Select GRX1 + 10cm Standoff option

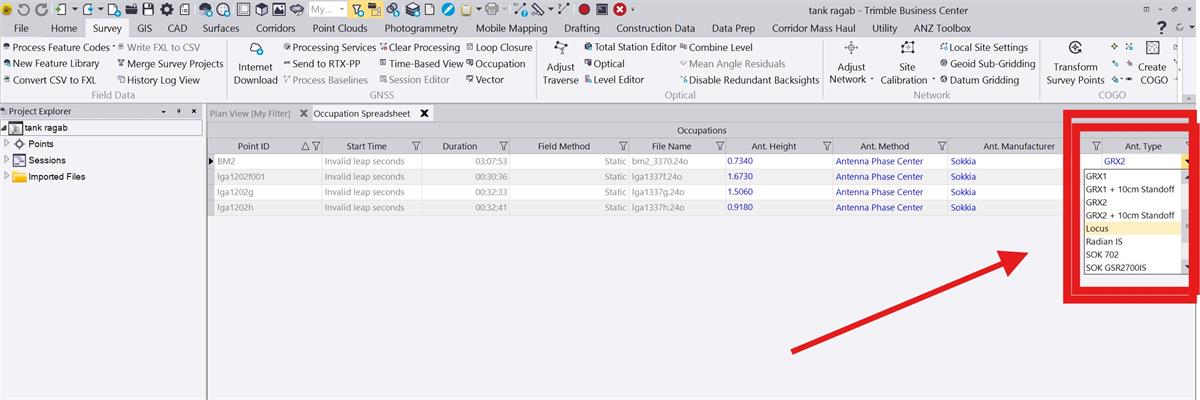tap(1131, 188)
